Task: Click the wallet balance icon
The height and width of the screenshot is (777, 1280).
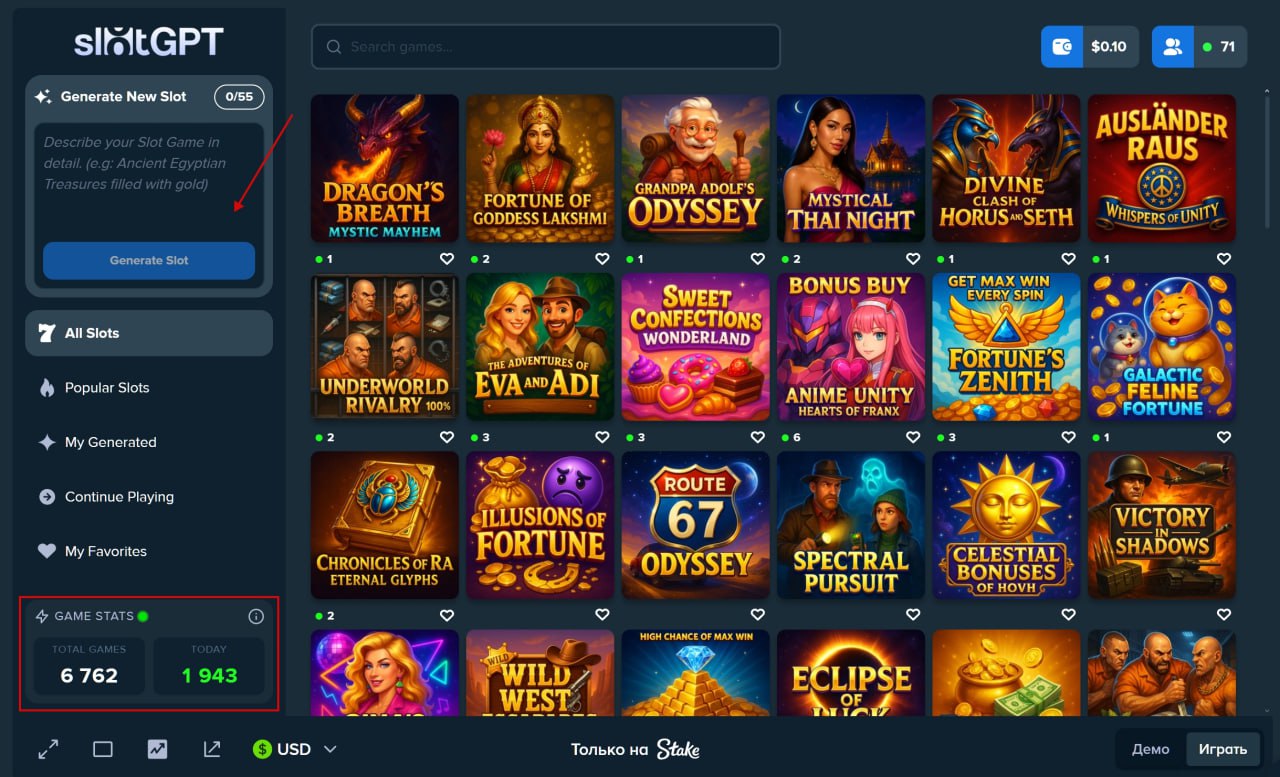Action: [x=1062, y=47]
